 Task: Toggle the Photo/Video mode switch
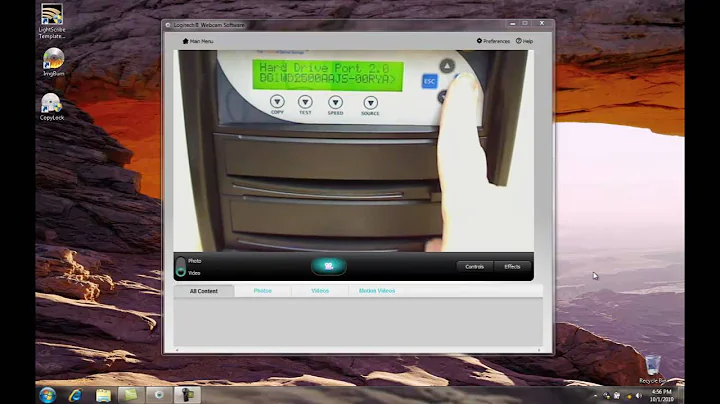pyautogui.click(x=180, y=267)
